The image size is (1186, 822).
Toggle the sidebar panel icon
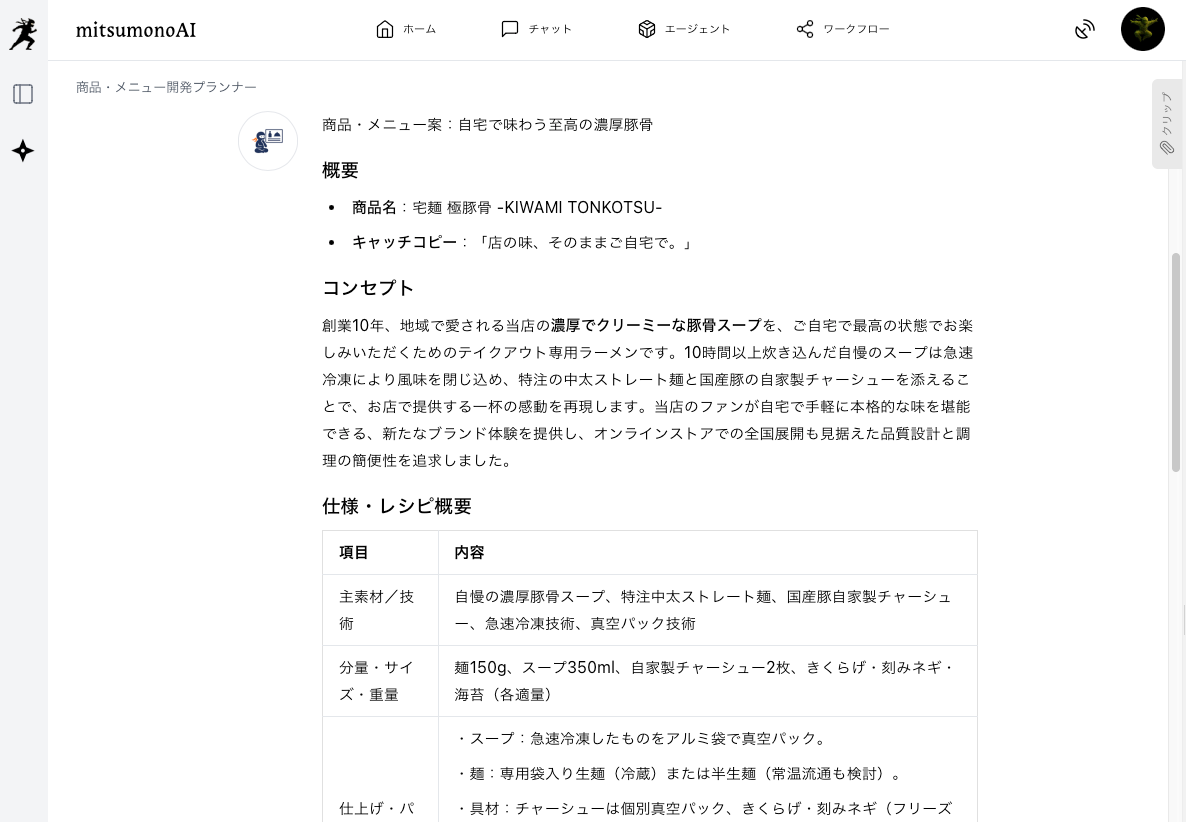point(23,94)
